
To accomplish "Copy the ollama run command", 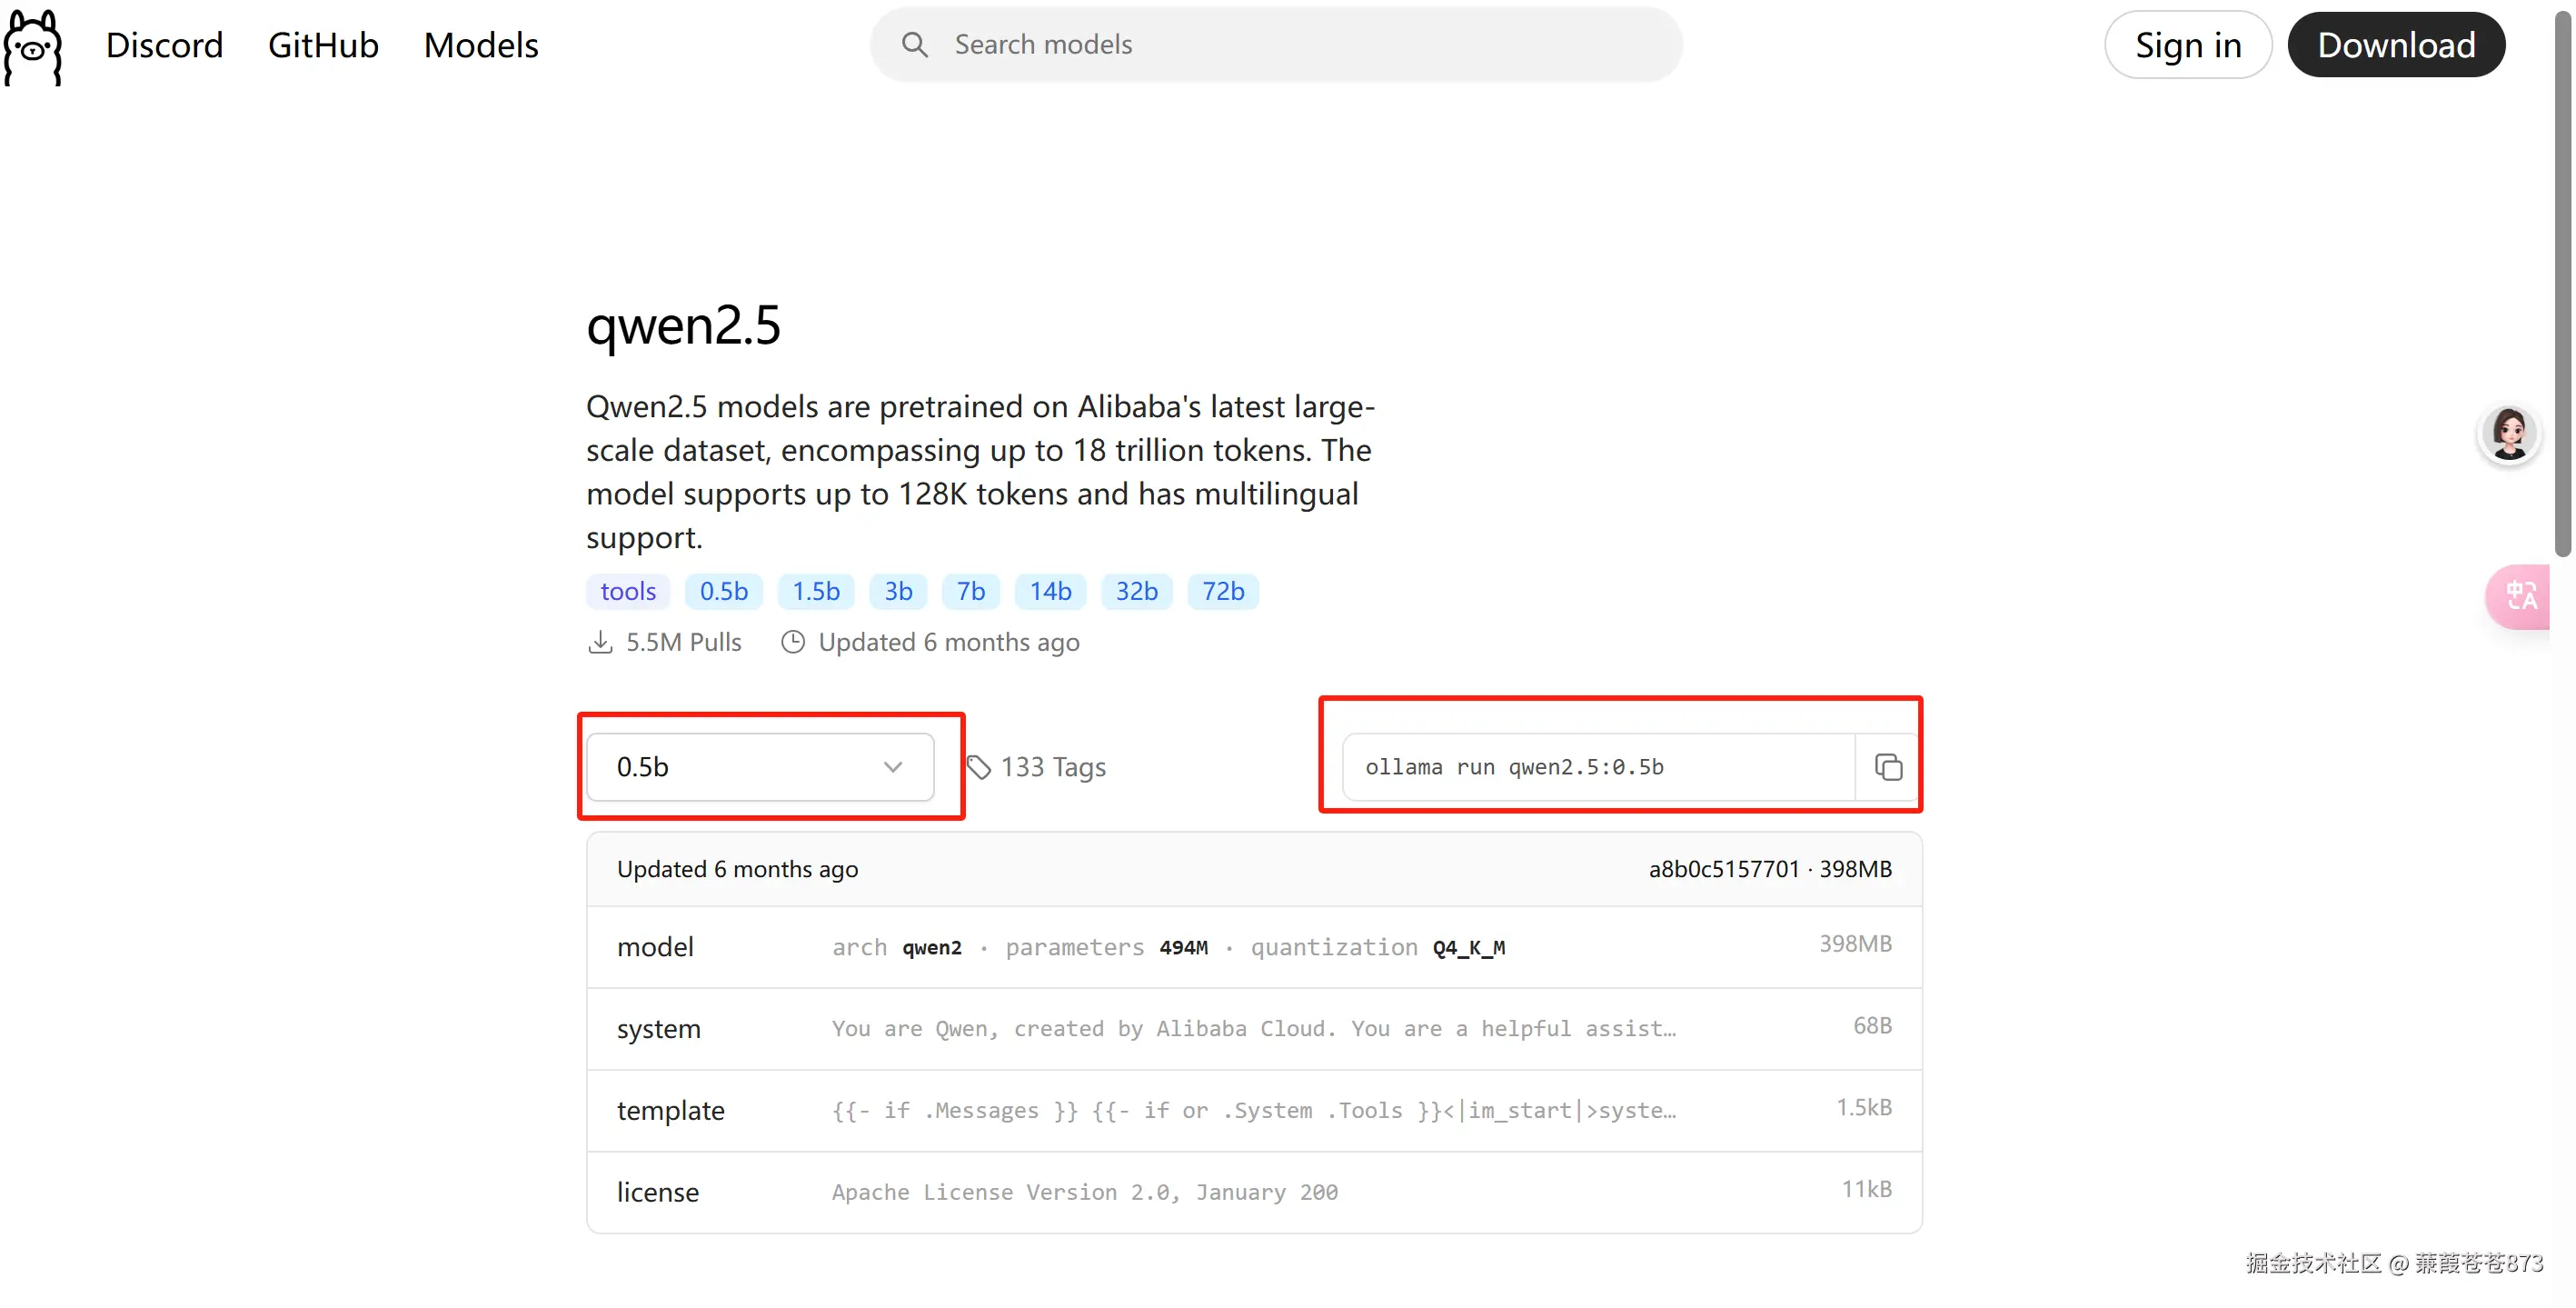I will [1887, 767].
